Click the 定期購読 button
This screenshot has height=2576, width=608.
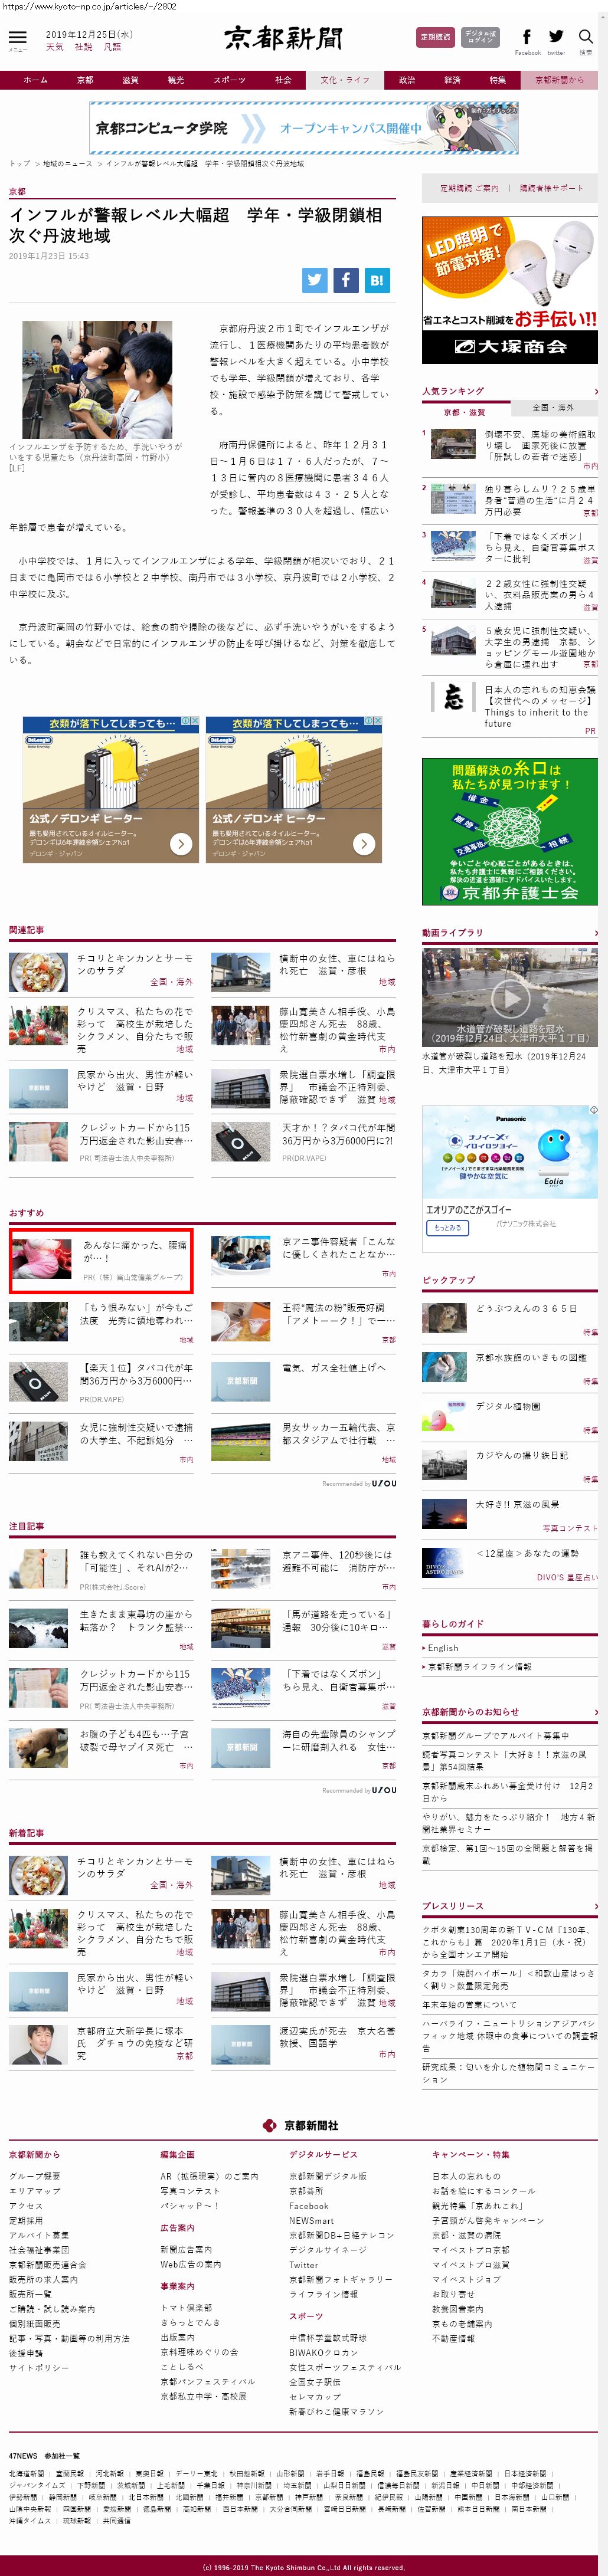(x=435, y=37)
